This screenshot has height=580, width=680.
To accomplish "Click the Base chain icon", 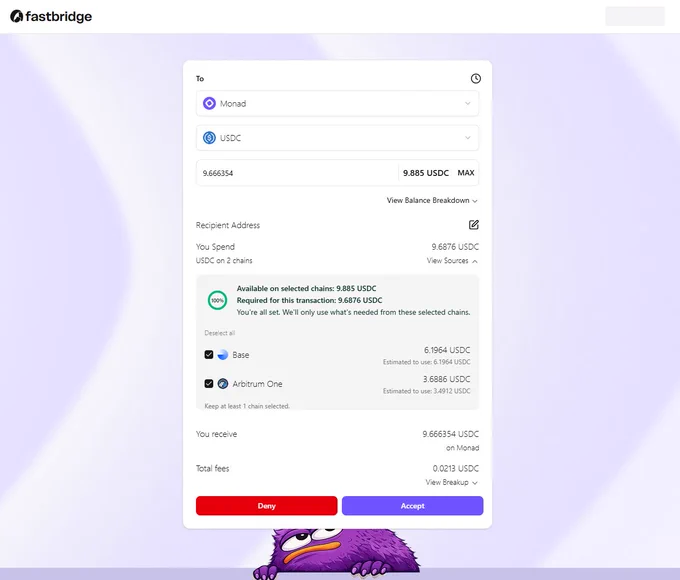I will 222,355.
